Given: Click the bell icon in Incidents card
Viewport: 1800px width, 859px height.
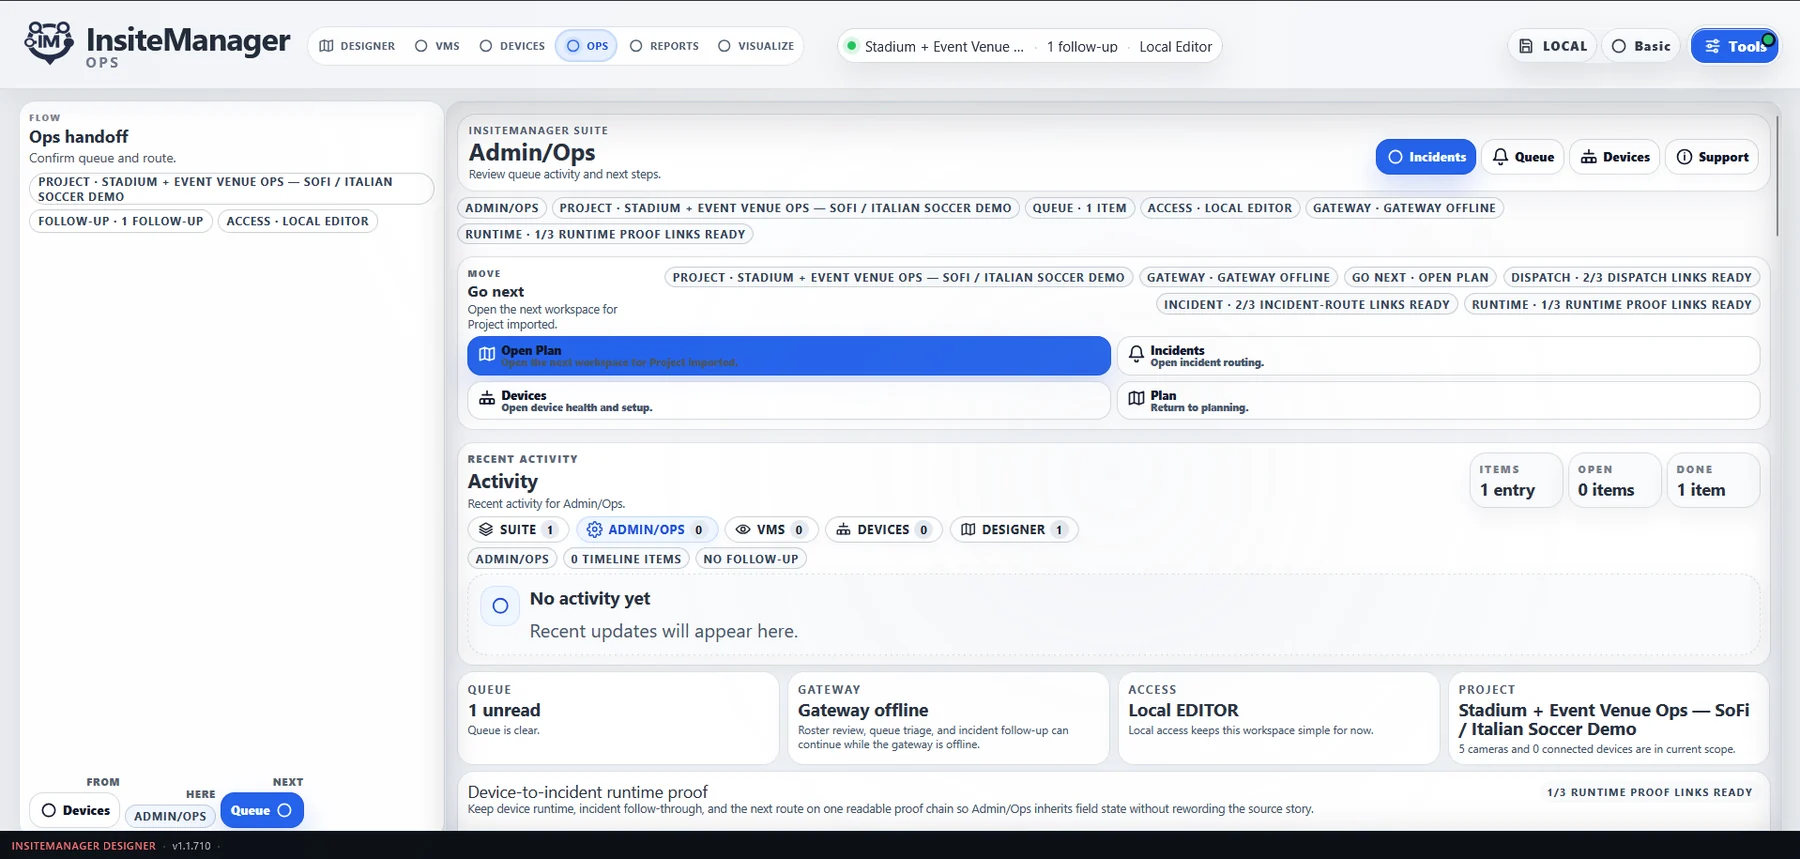Looking at the screenshot, I should coord(1136,354).
